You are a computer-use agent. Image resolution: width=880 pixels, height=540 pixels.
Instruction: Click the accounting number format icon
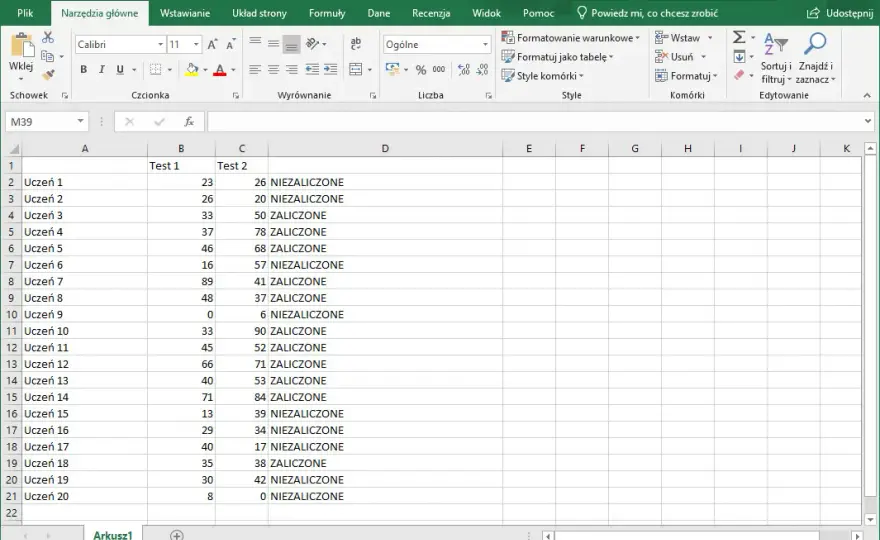click(x=392, y=70)
